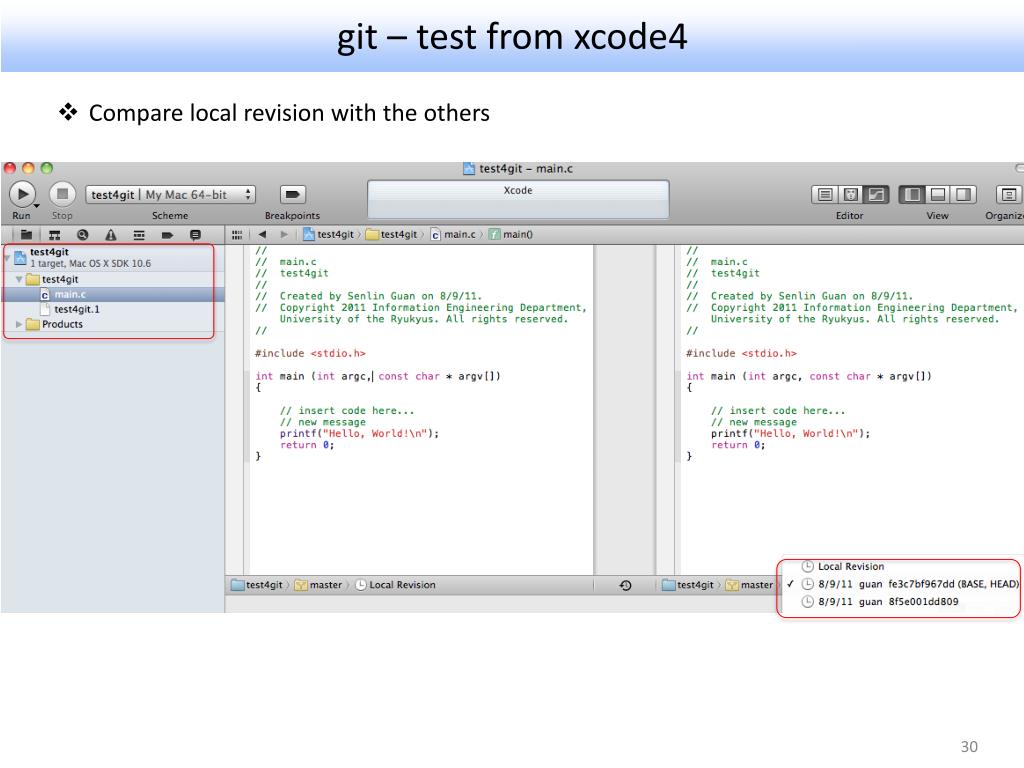
Task: Click the printf line in the right editor
Action: (x=790, y=434)
